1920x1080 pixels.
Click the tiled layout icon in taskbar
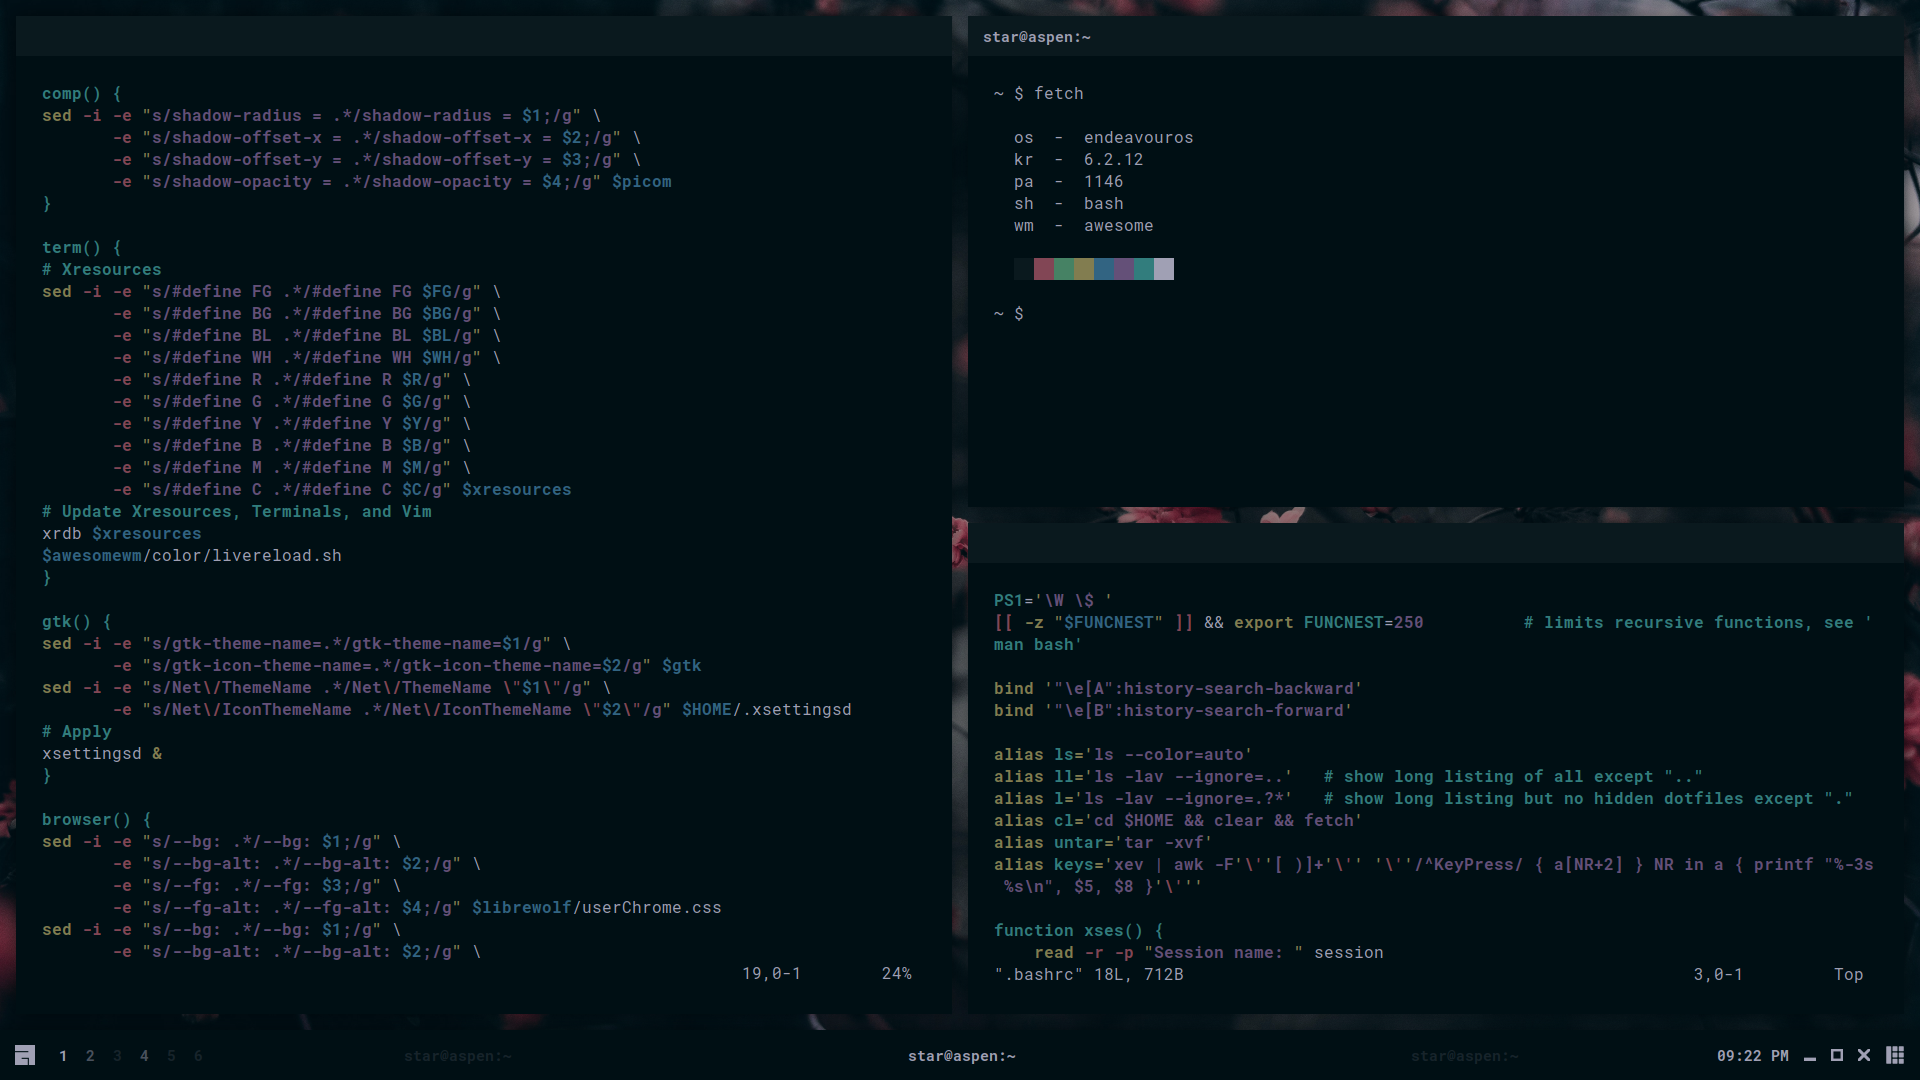1894,1055
